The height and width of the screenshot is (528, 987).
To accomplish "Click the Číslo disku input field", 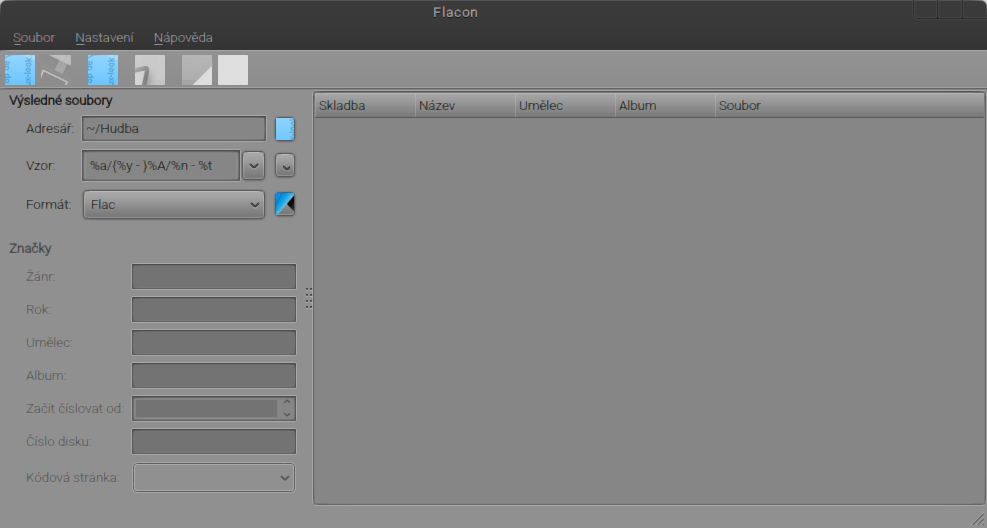I will (x=214, y=441).
